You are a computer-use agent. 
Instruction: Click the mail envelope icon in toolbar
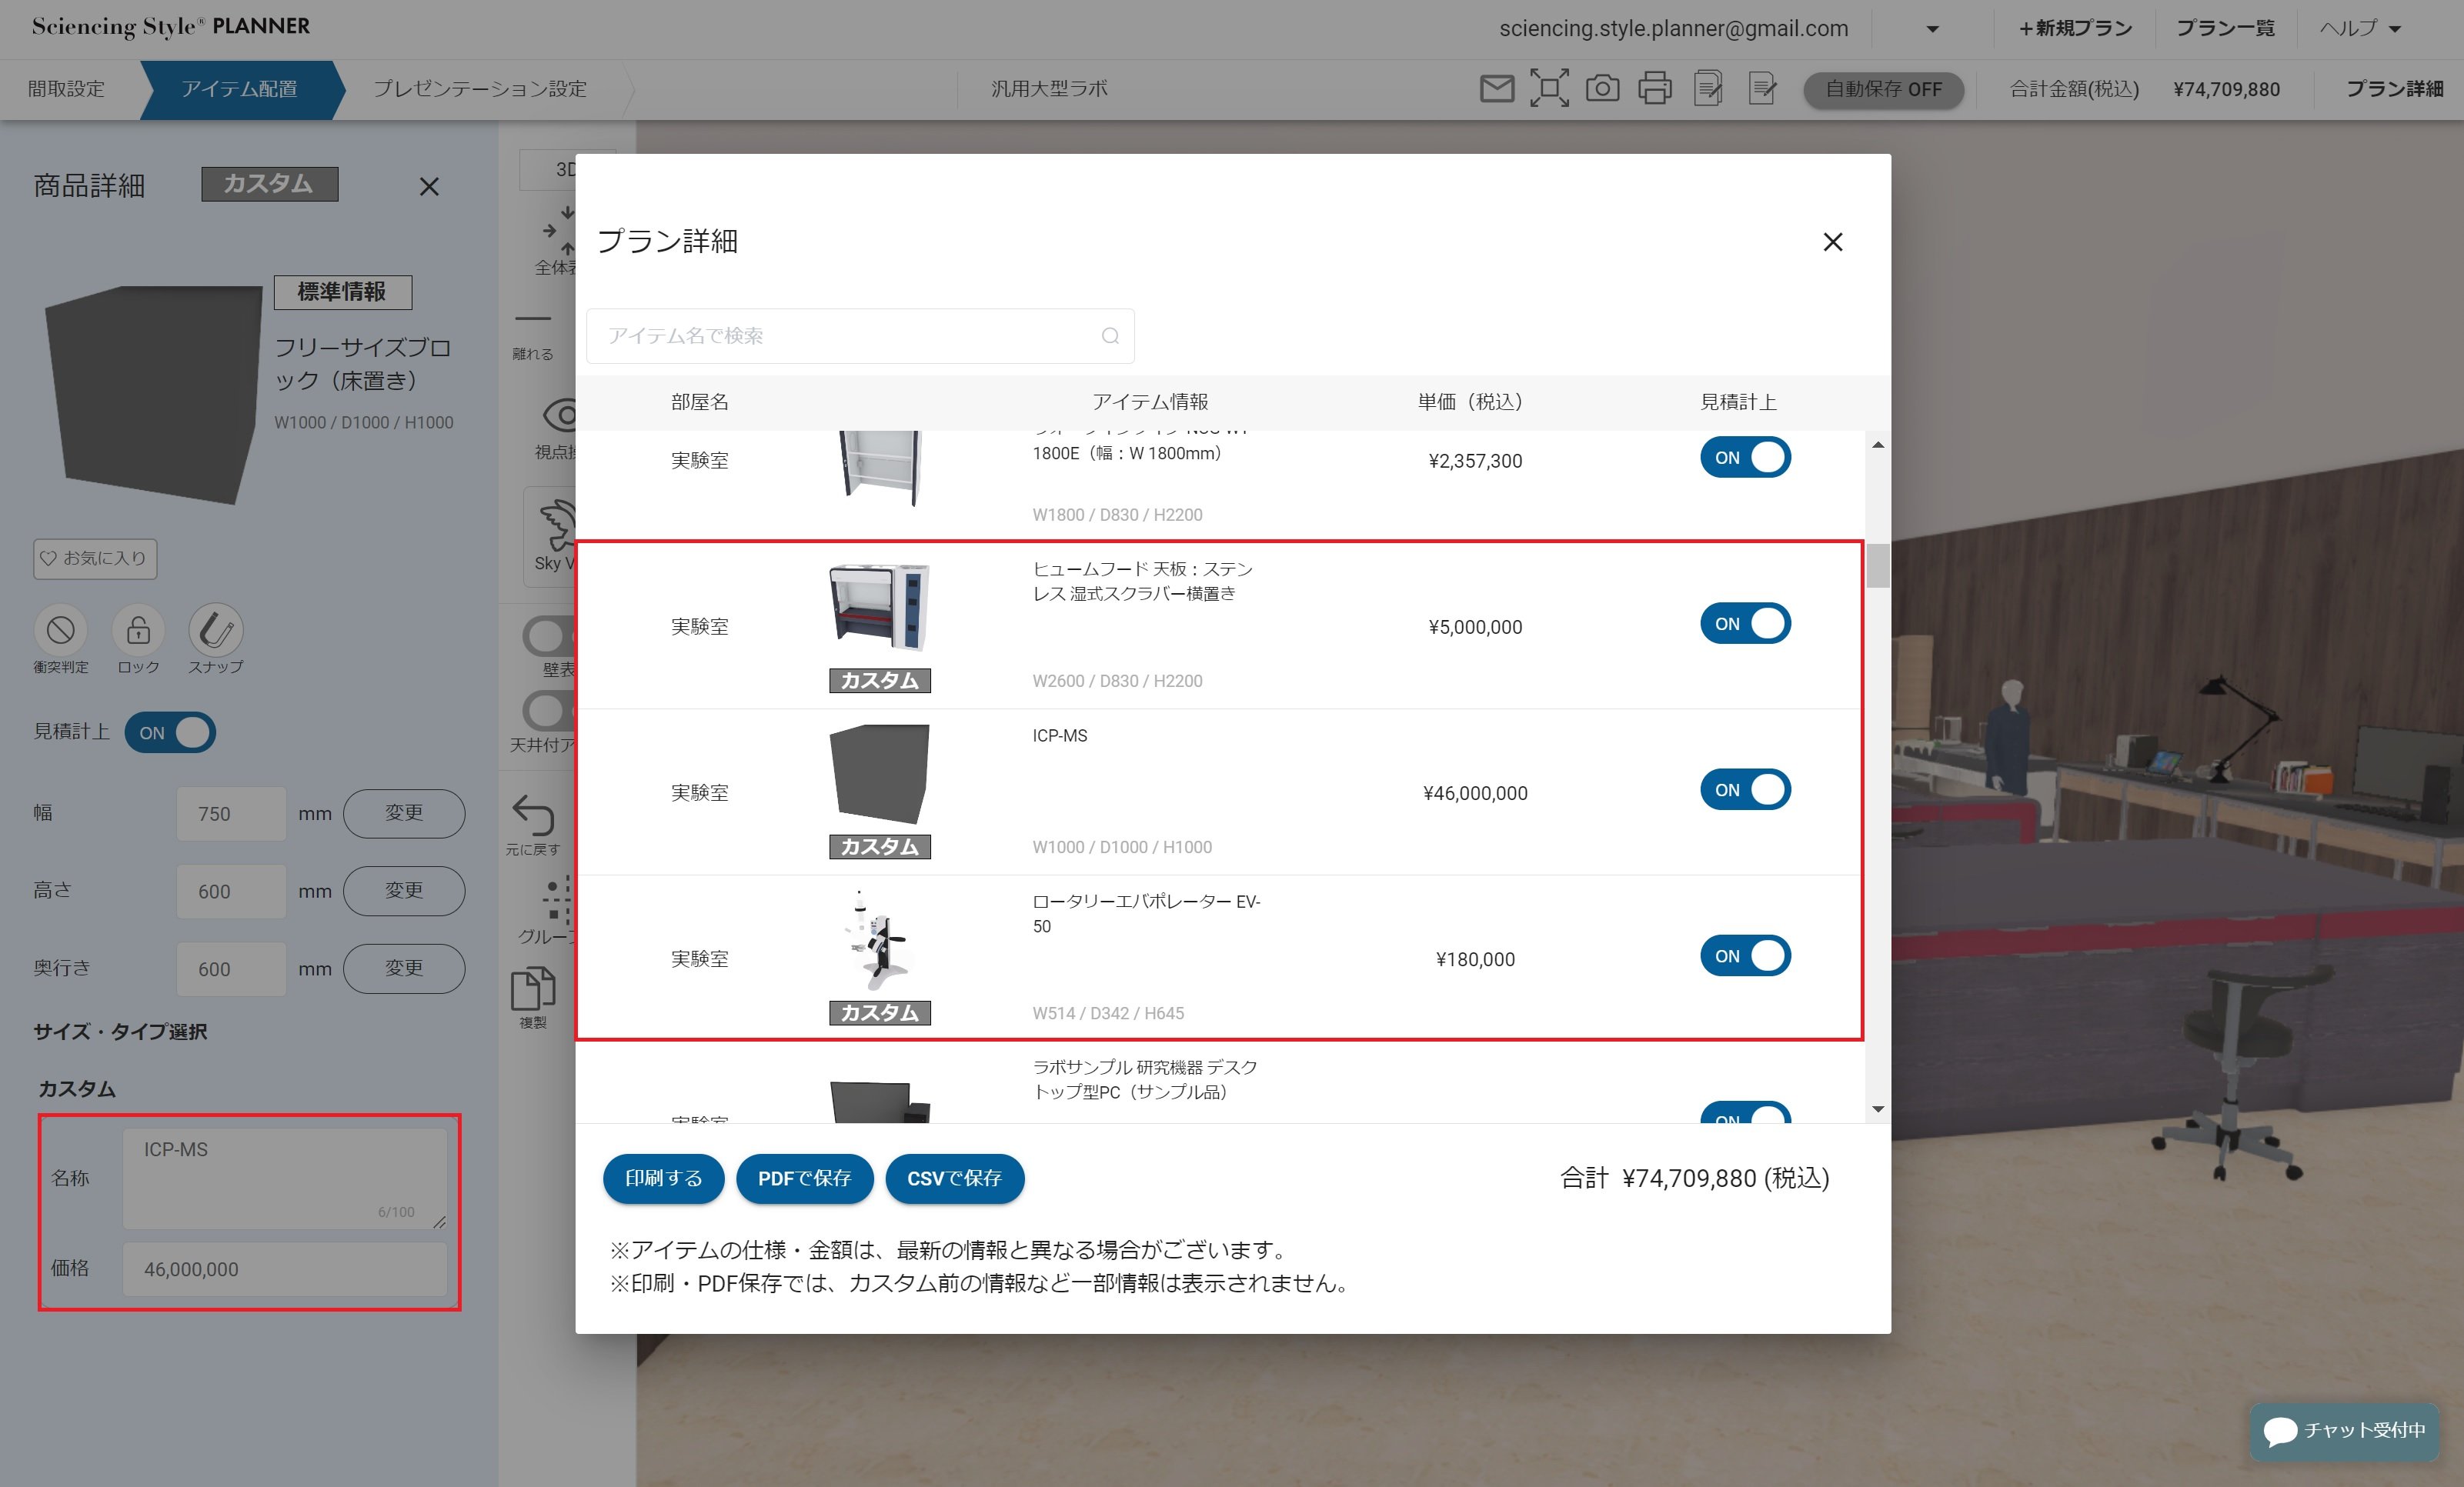point(1496,89)
